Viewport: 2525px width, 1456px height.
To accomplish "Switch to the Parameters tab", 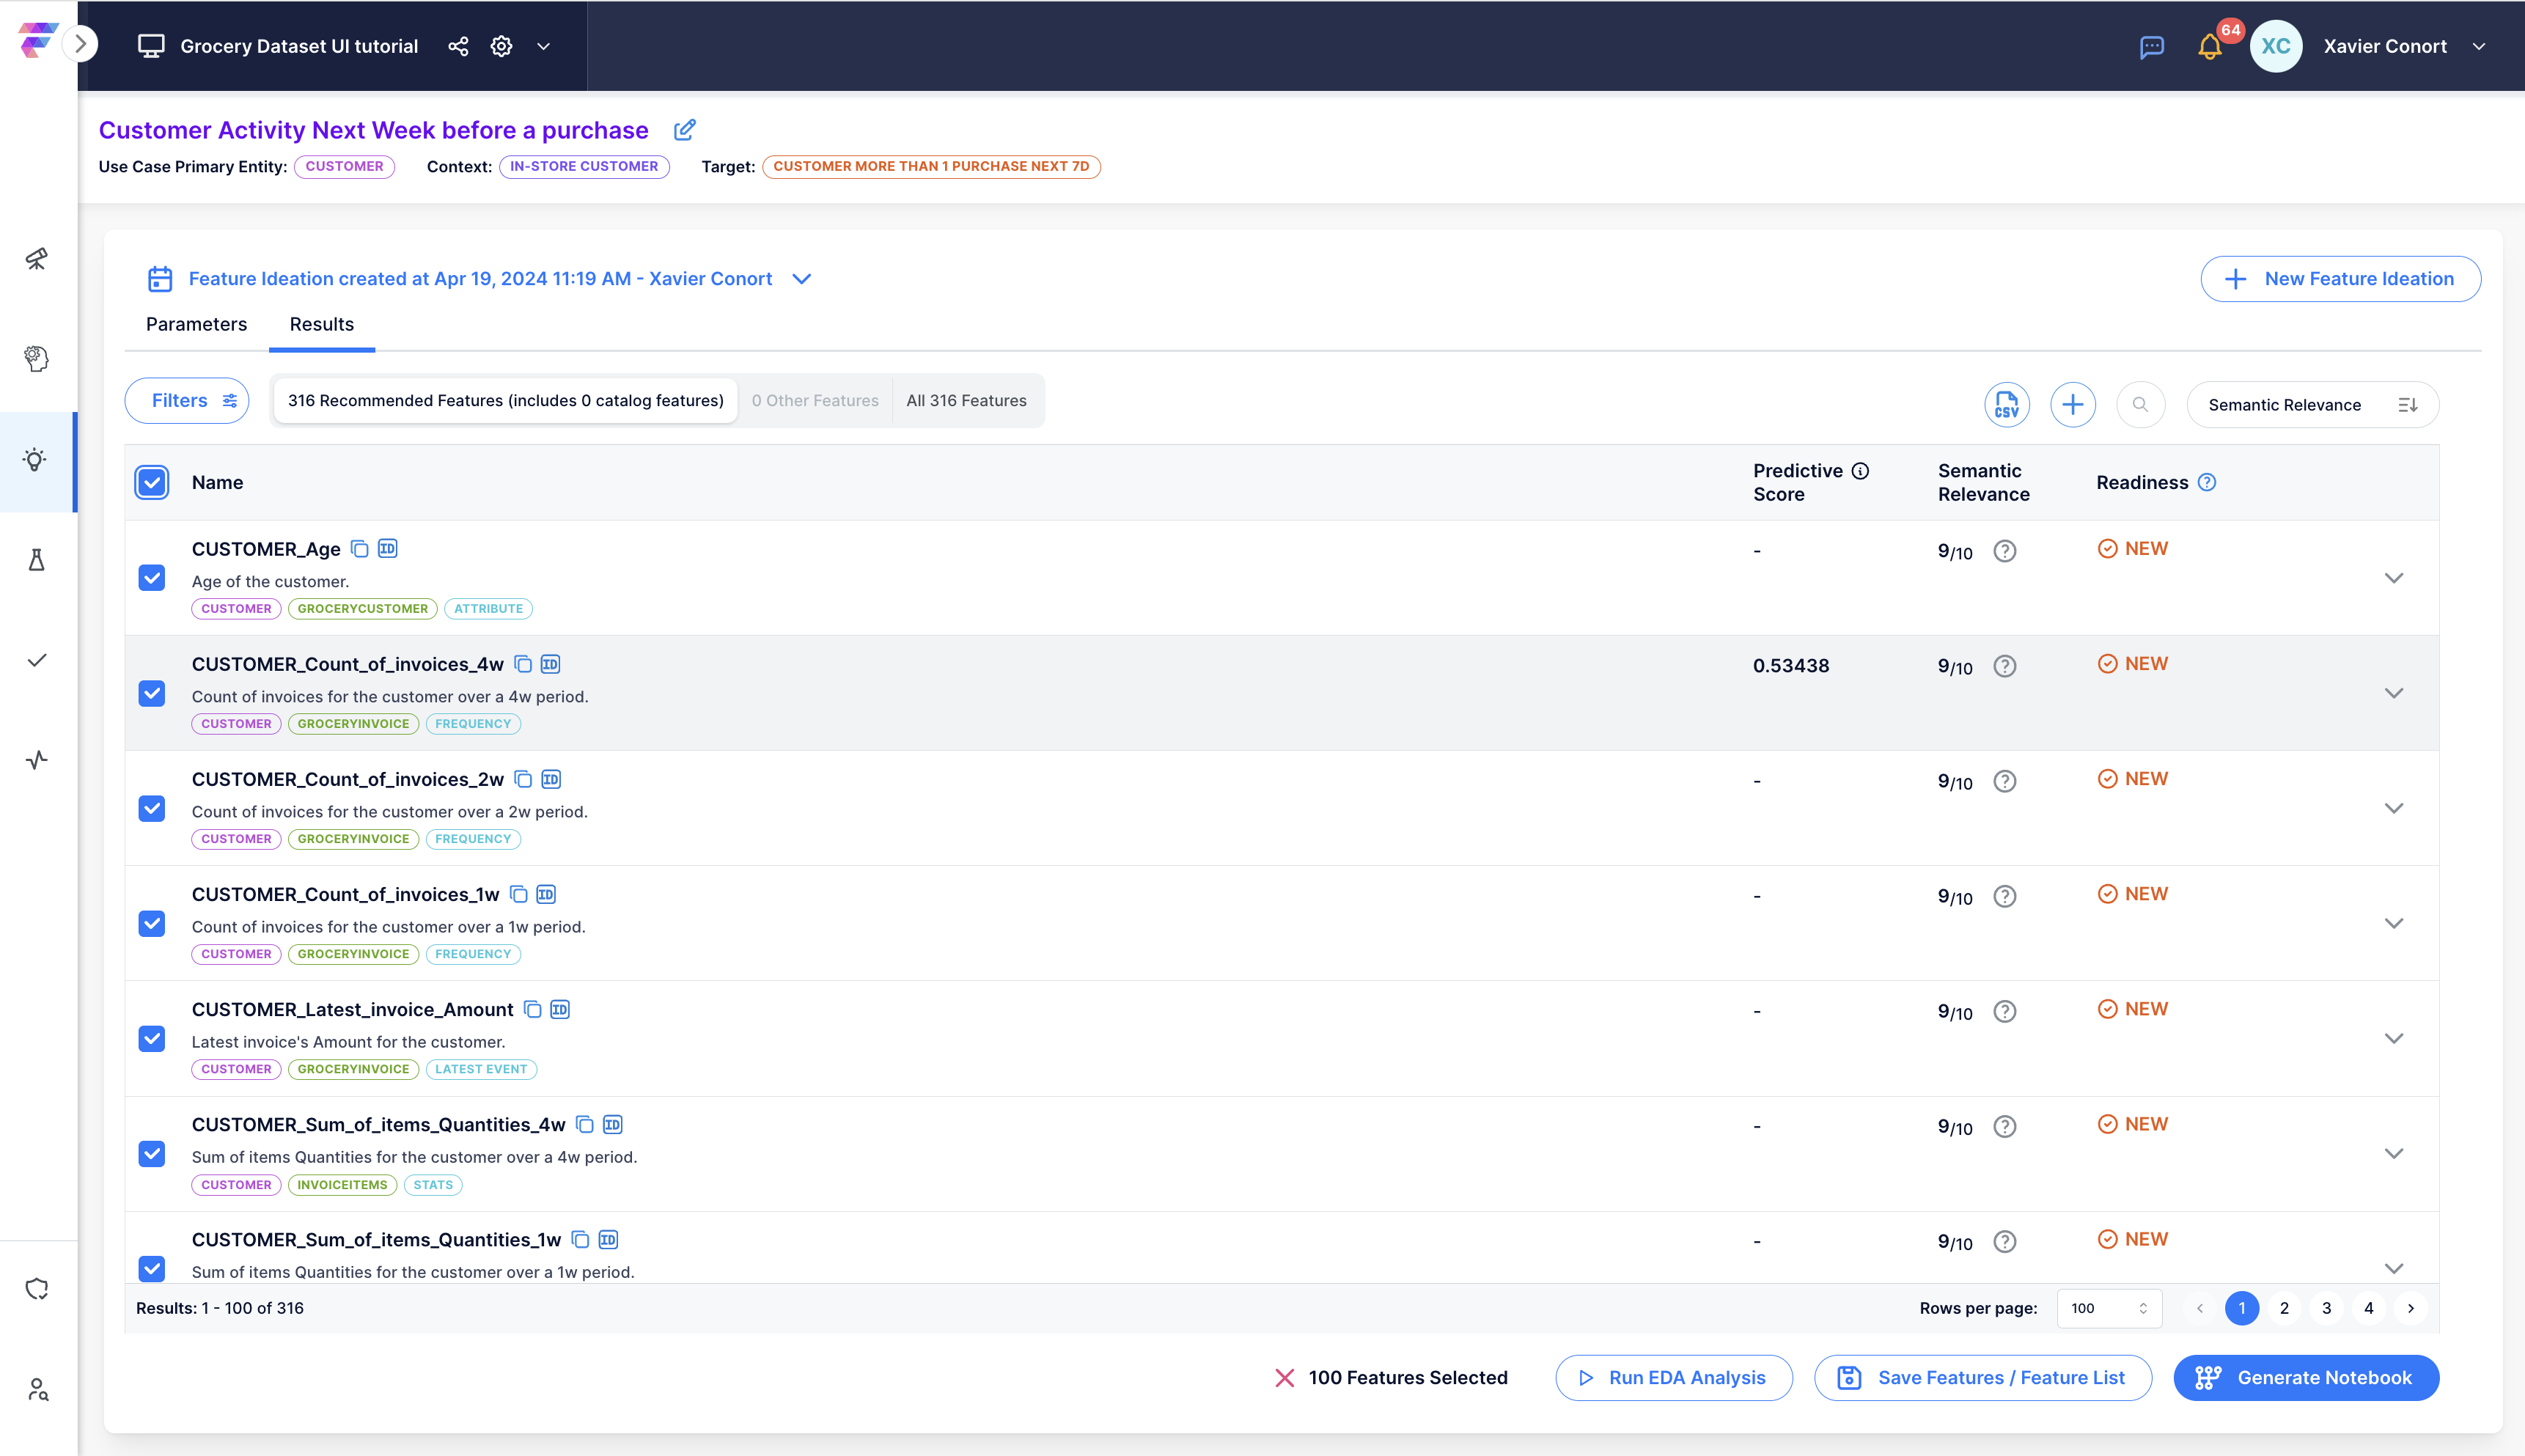I will coord(196,324).
